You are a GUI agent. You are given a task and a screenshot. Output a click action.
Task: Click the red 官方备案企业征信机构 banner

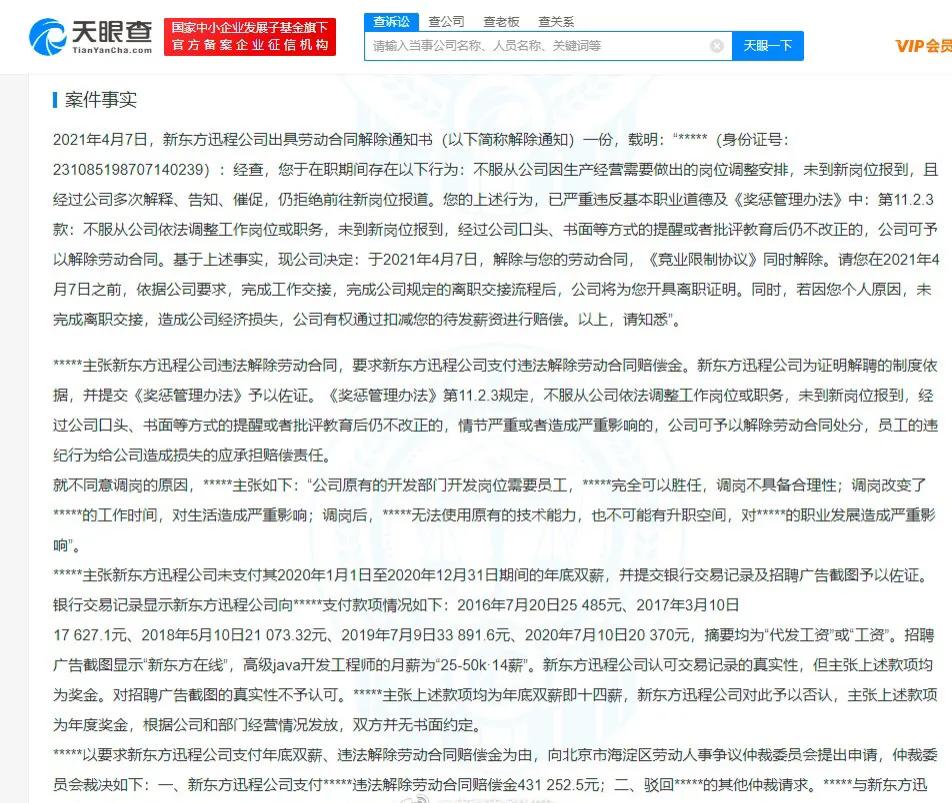click(x=250, y=37)
